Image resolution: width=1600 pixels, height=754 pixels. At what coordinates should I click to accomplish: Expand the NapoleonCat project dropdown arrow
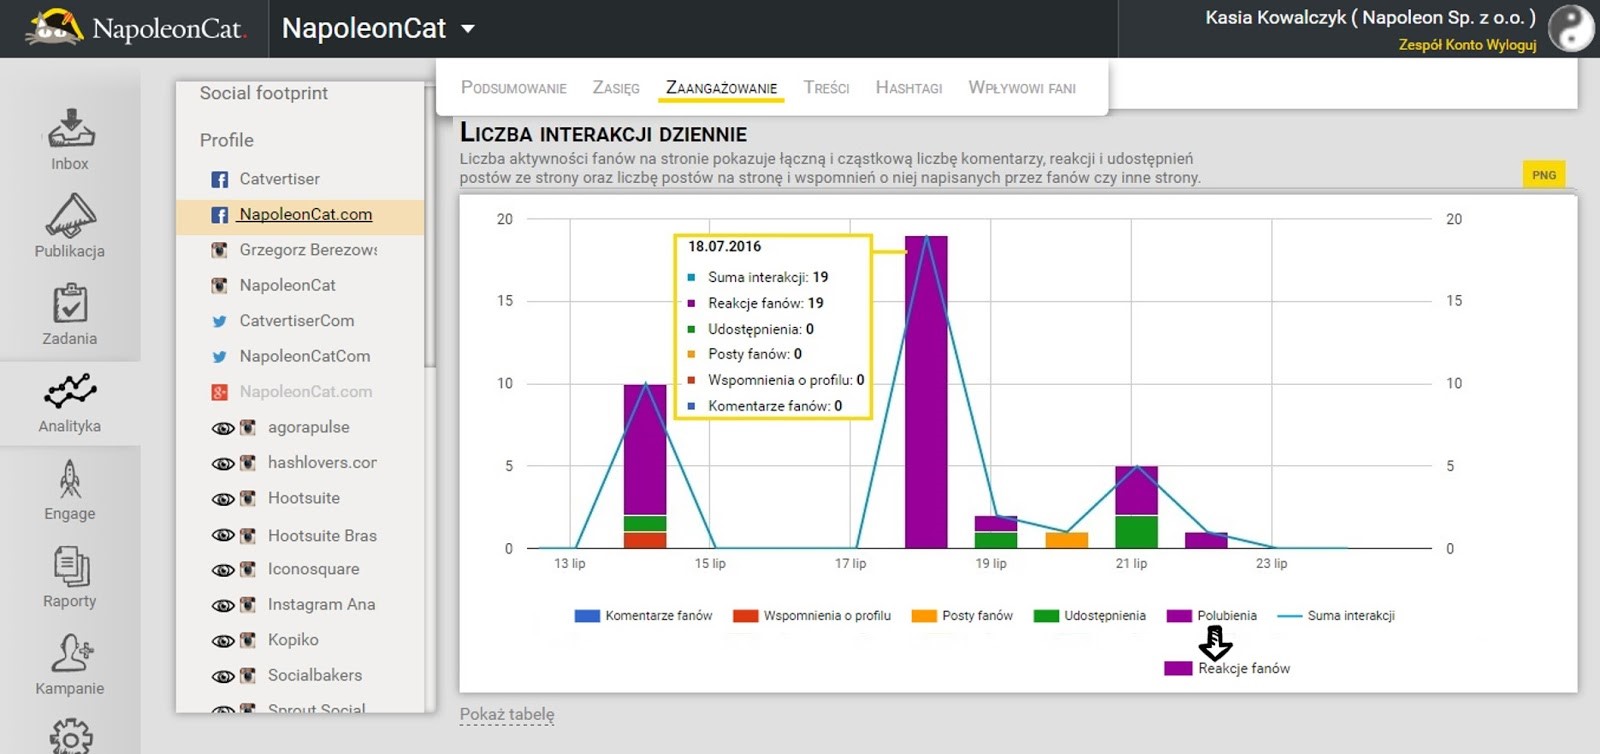(468, 29)
